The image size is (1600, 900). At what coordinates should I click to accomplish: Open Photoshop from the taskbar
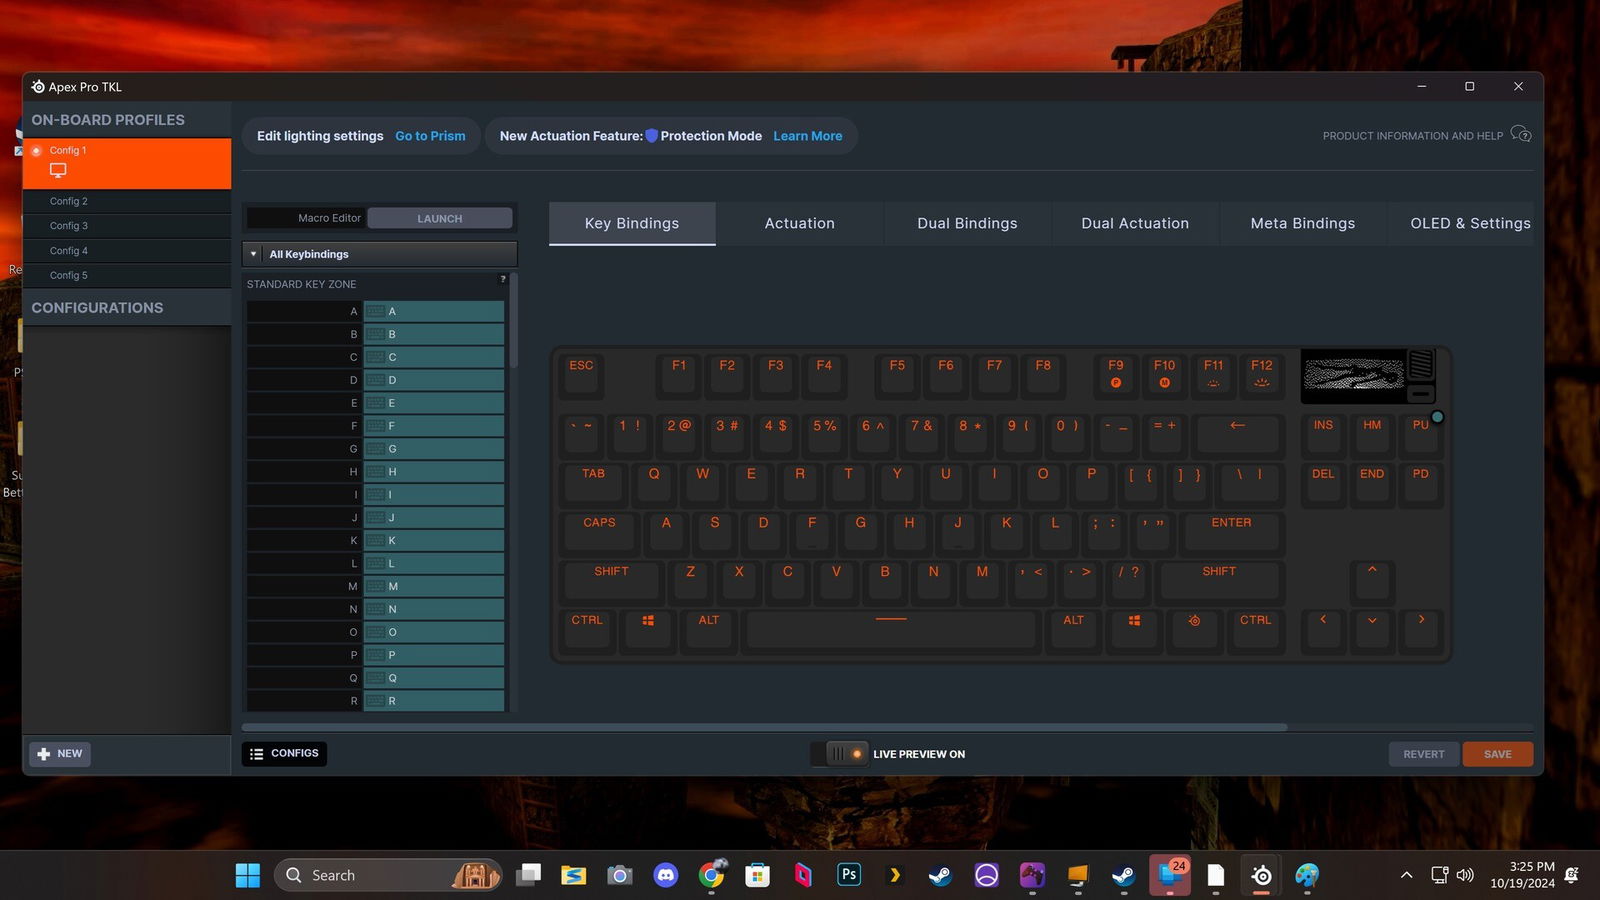(849, 875)
